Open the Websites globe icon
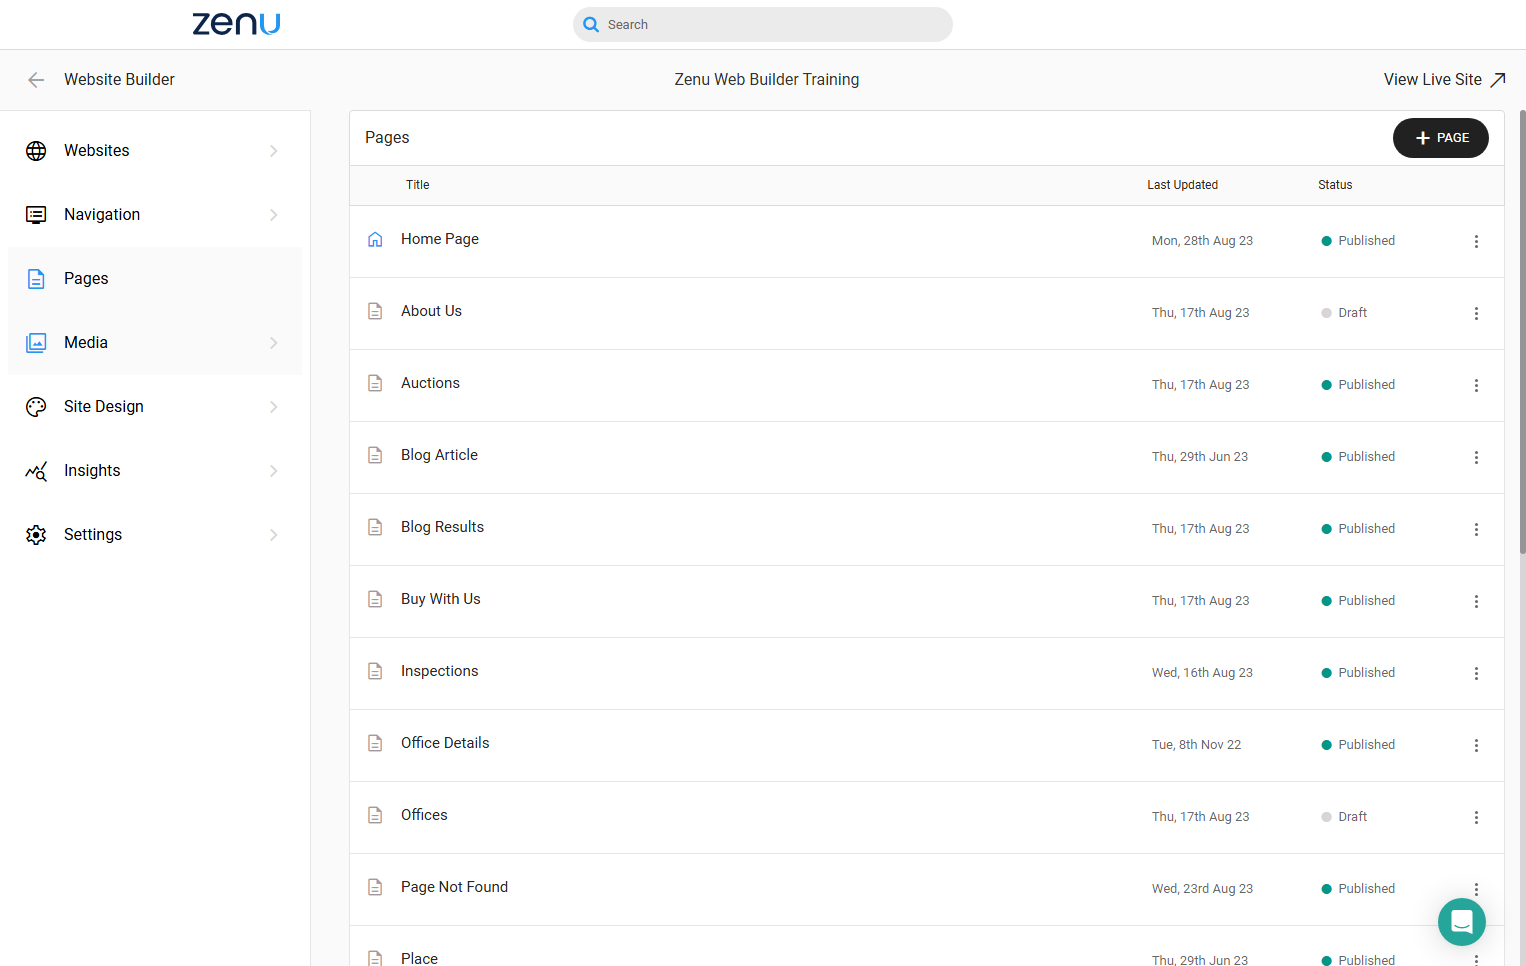The height and width of the screenshot is (966, 1526). (36, 151)
